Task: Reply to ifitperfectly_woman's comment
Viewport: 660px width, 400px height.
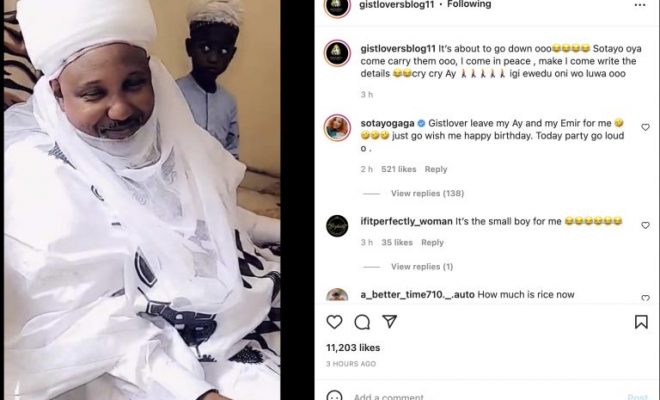Action: 432,243
